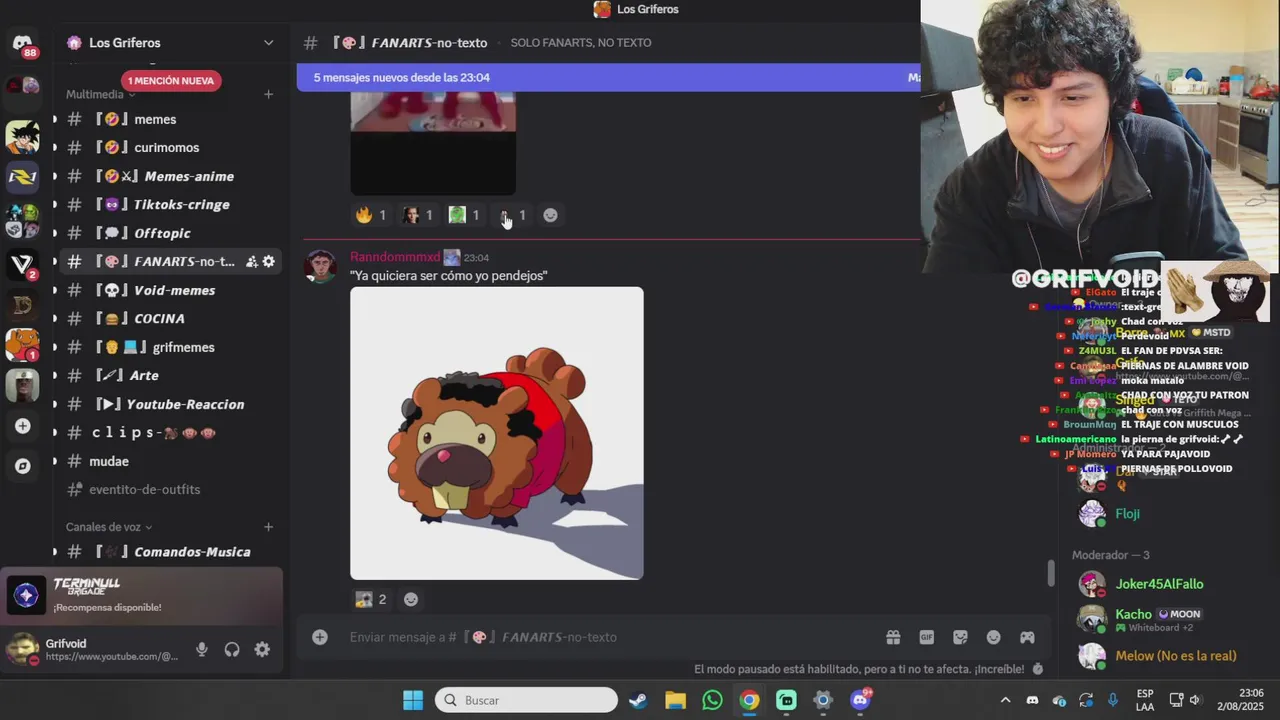Create channel in Multimedia category

tap(268, 94)
